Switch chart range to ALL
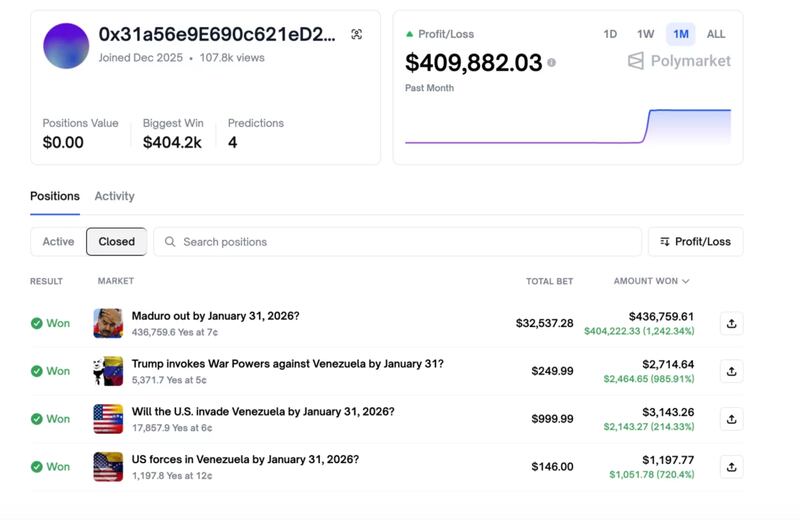Screen dimensions: 800x520 point(716,34)
